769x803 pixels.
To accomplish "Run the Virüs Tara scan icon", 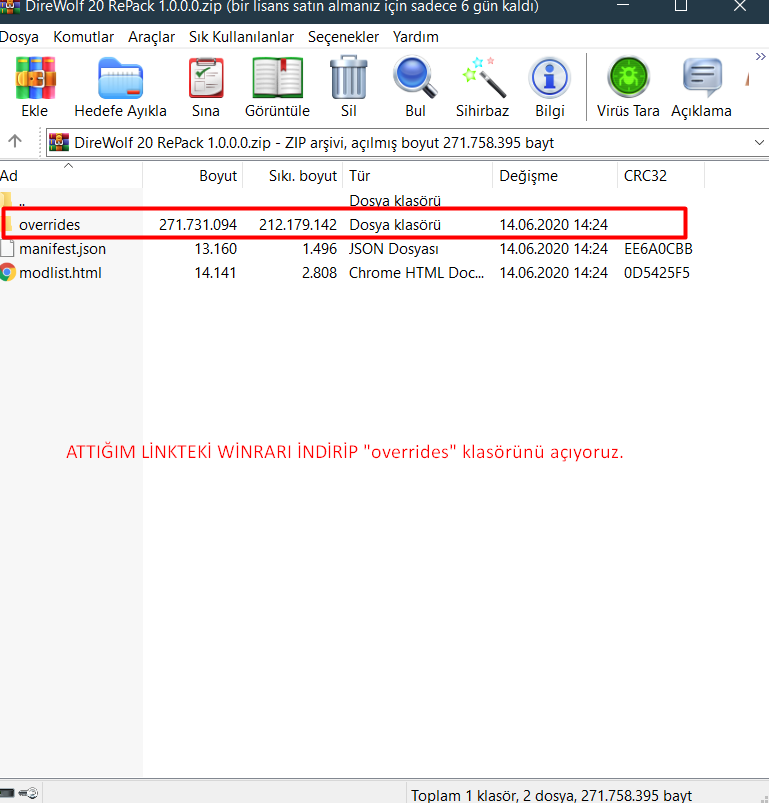I will click(x=628, y=77).
